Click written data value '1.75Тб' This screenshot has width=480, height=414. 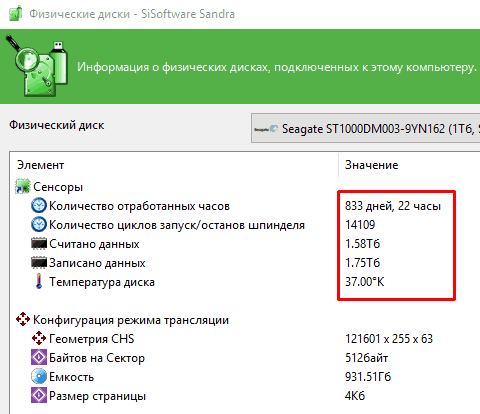click(362, 263)
